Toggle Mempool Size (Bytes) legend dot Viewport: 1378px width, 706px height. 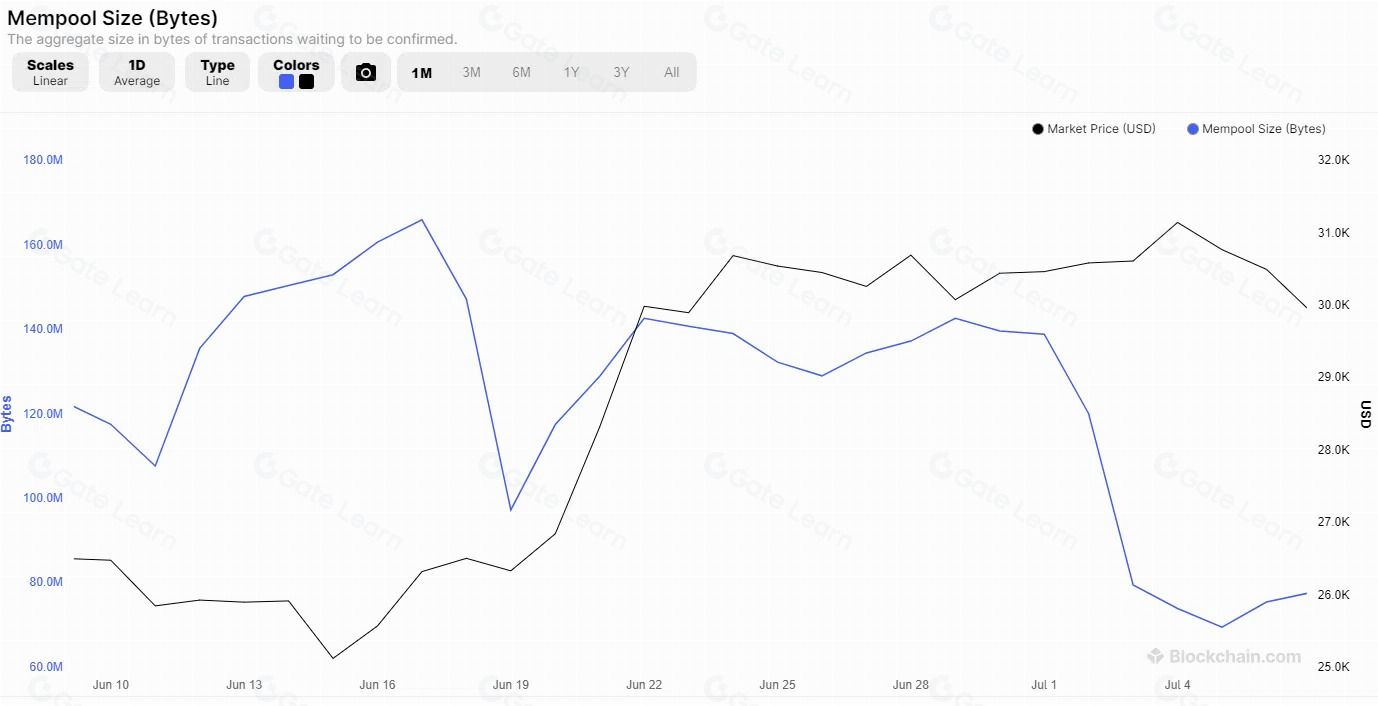(x=1192, y=129)
